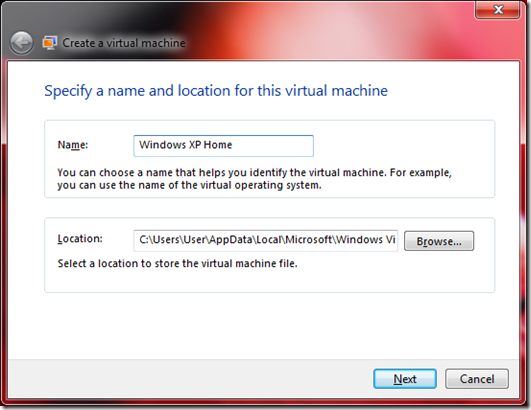Click blank space right of the Name field

tap(403, 146)
